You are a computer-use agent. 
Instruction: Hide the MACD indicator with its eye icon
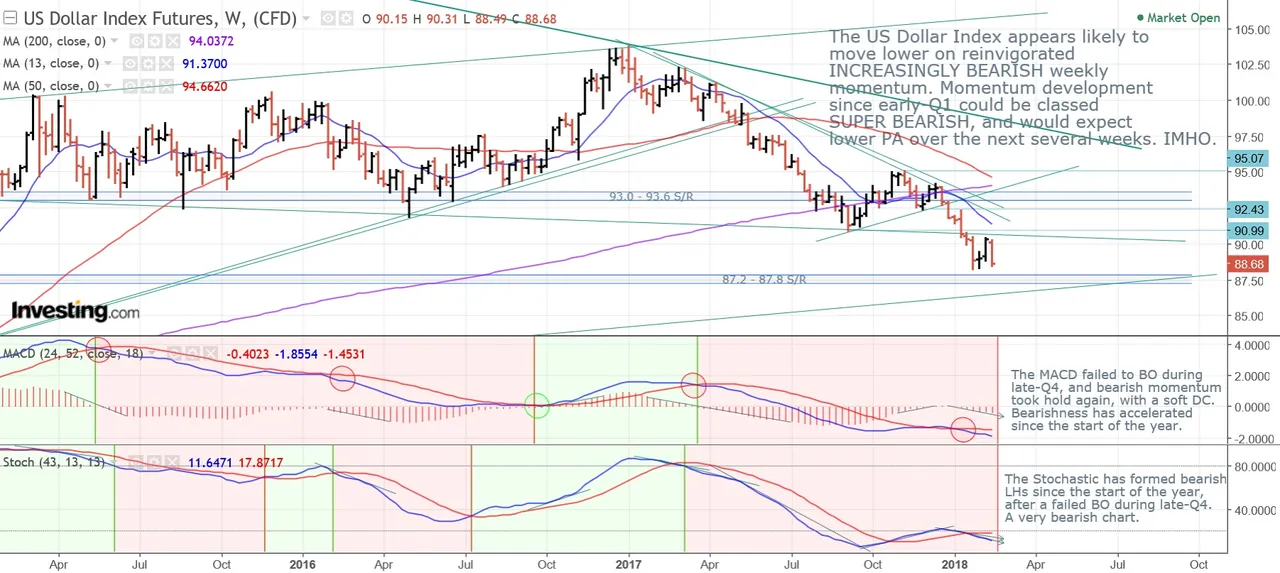[174, 354]
